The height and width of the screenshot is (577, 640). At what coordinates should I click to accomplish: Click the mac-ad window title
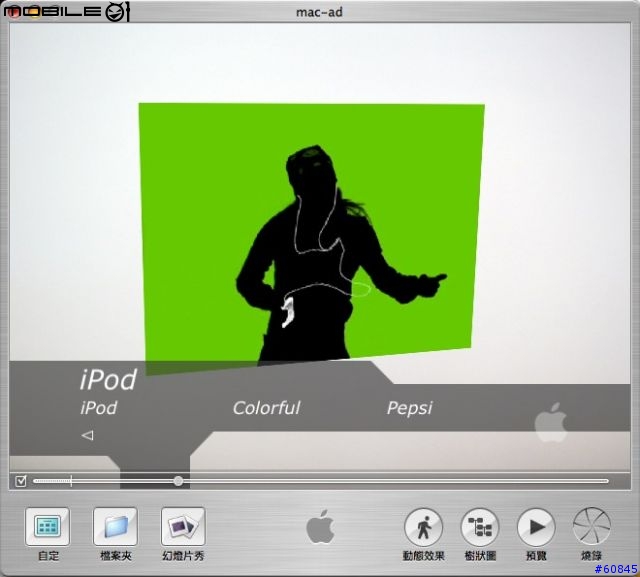[x=319, y=12]
